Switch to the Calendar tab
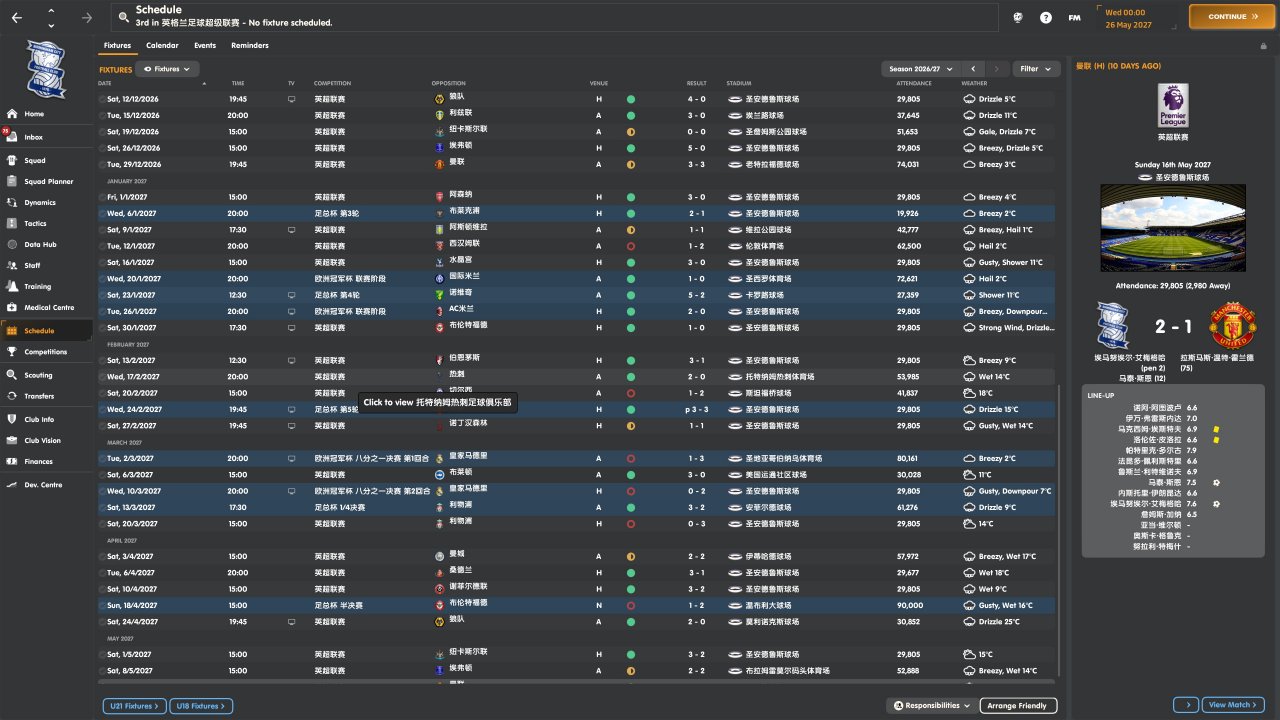 [x=162, y=45]
